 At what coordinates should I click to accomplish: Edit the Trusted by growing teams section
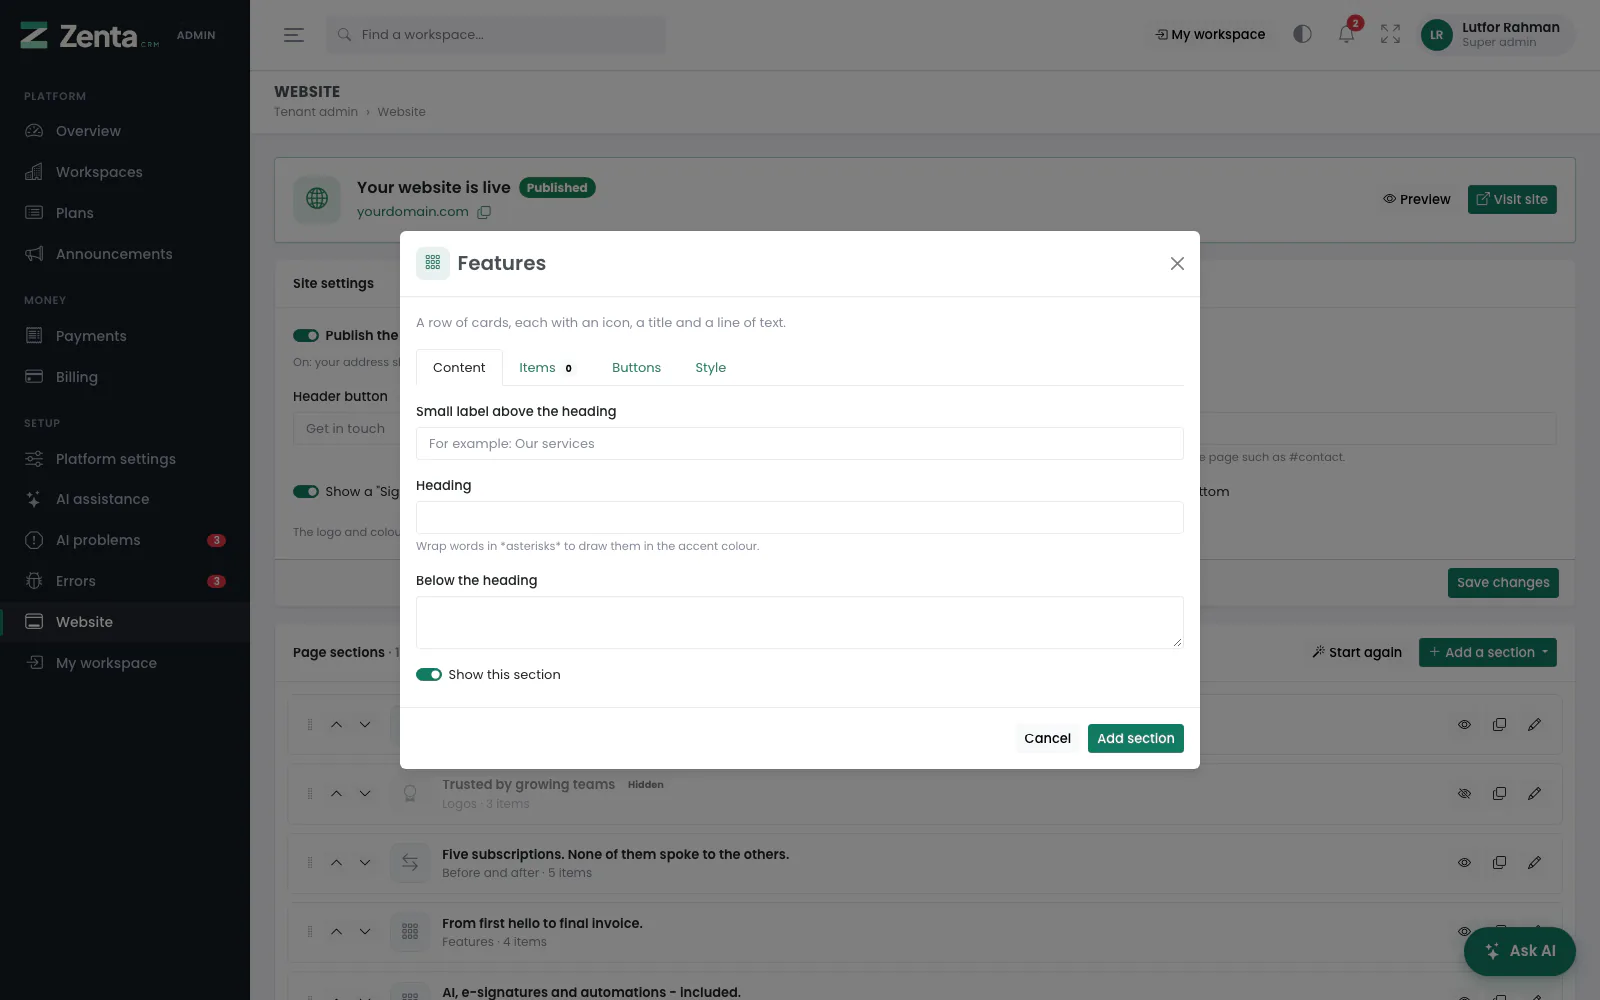coord(1534,794)
